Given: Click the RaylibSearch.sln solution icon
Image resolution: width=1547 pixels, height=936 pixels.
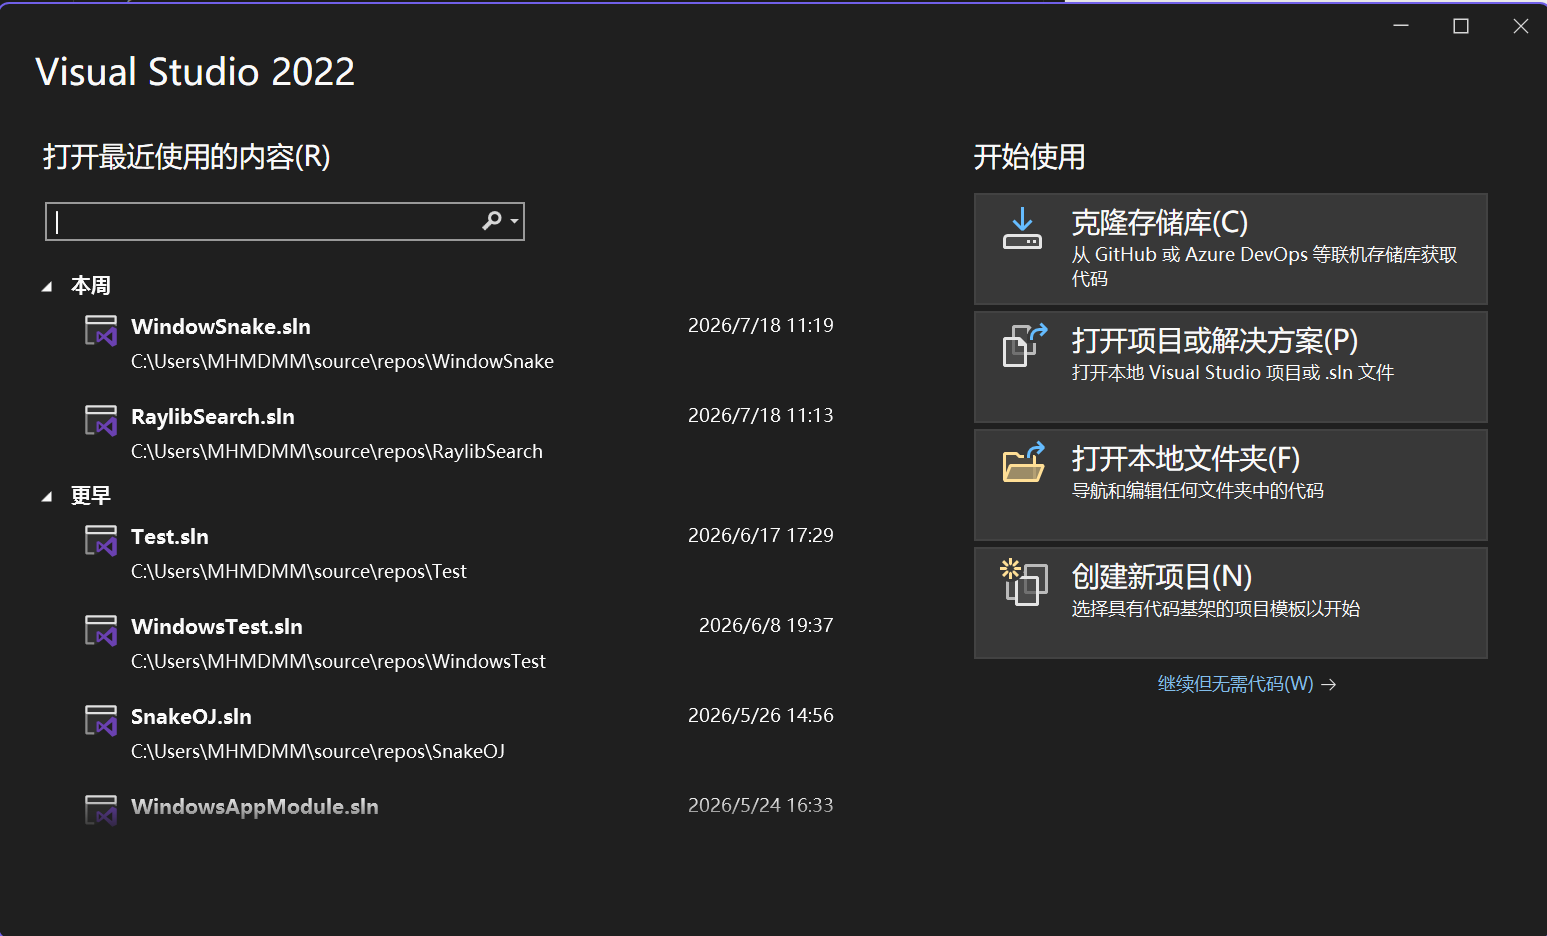Looking at the screenshot, I should click(101, 420).
